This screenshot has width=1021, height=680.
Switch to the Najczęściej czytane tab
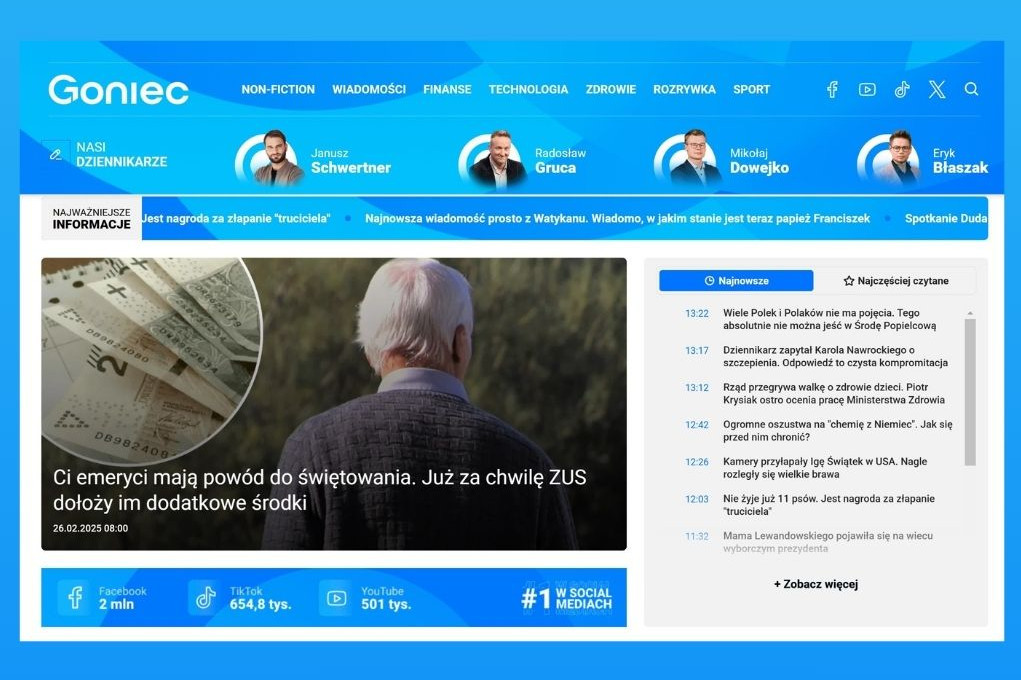895,281
